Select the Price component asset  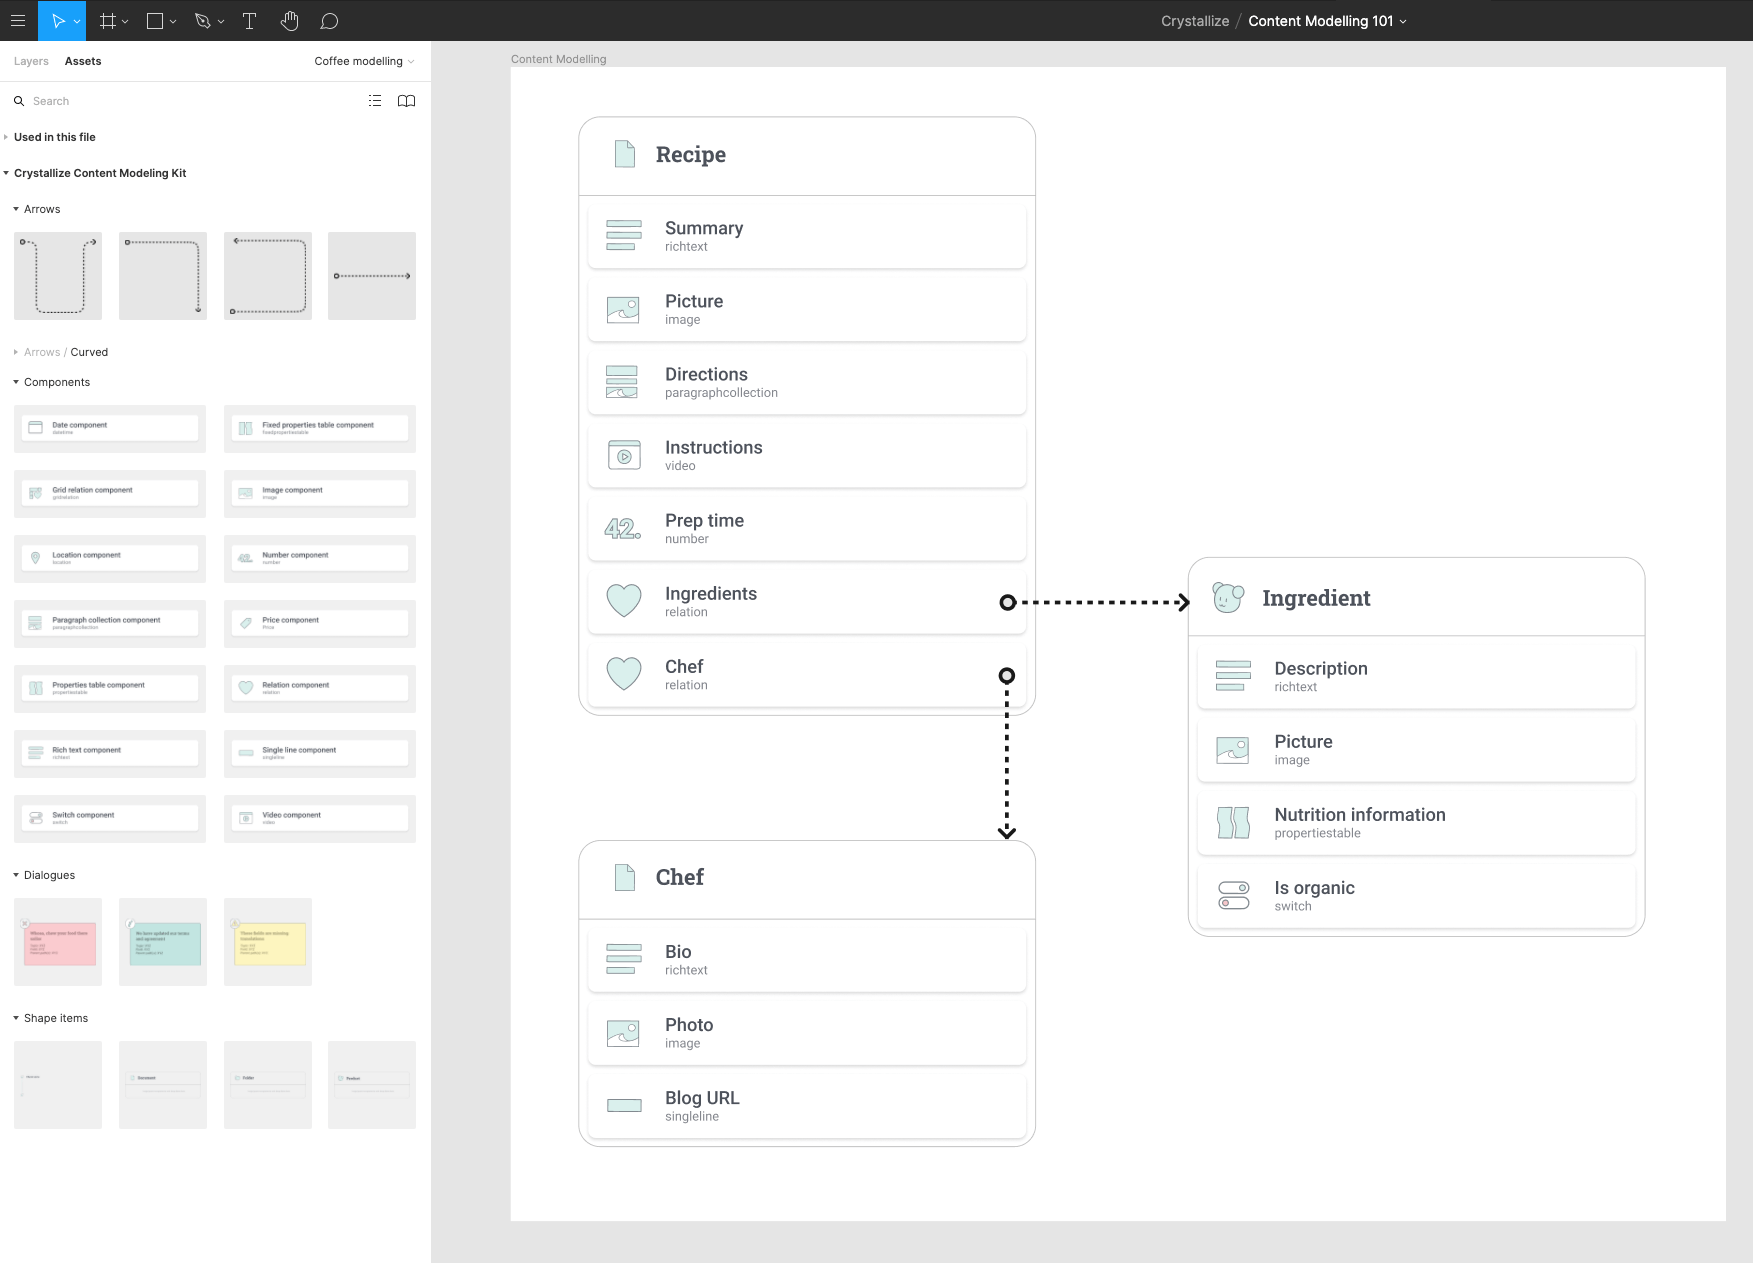point(320,623)
